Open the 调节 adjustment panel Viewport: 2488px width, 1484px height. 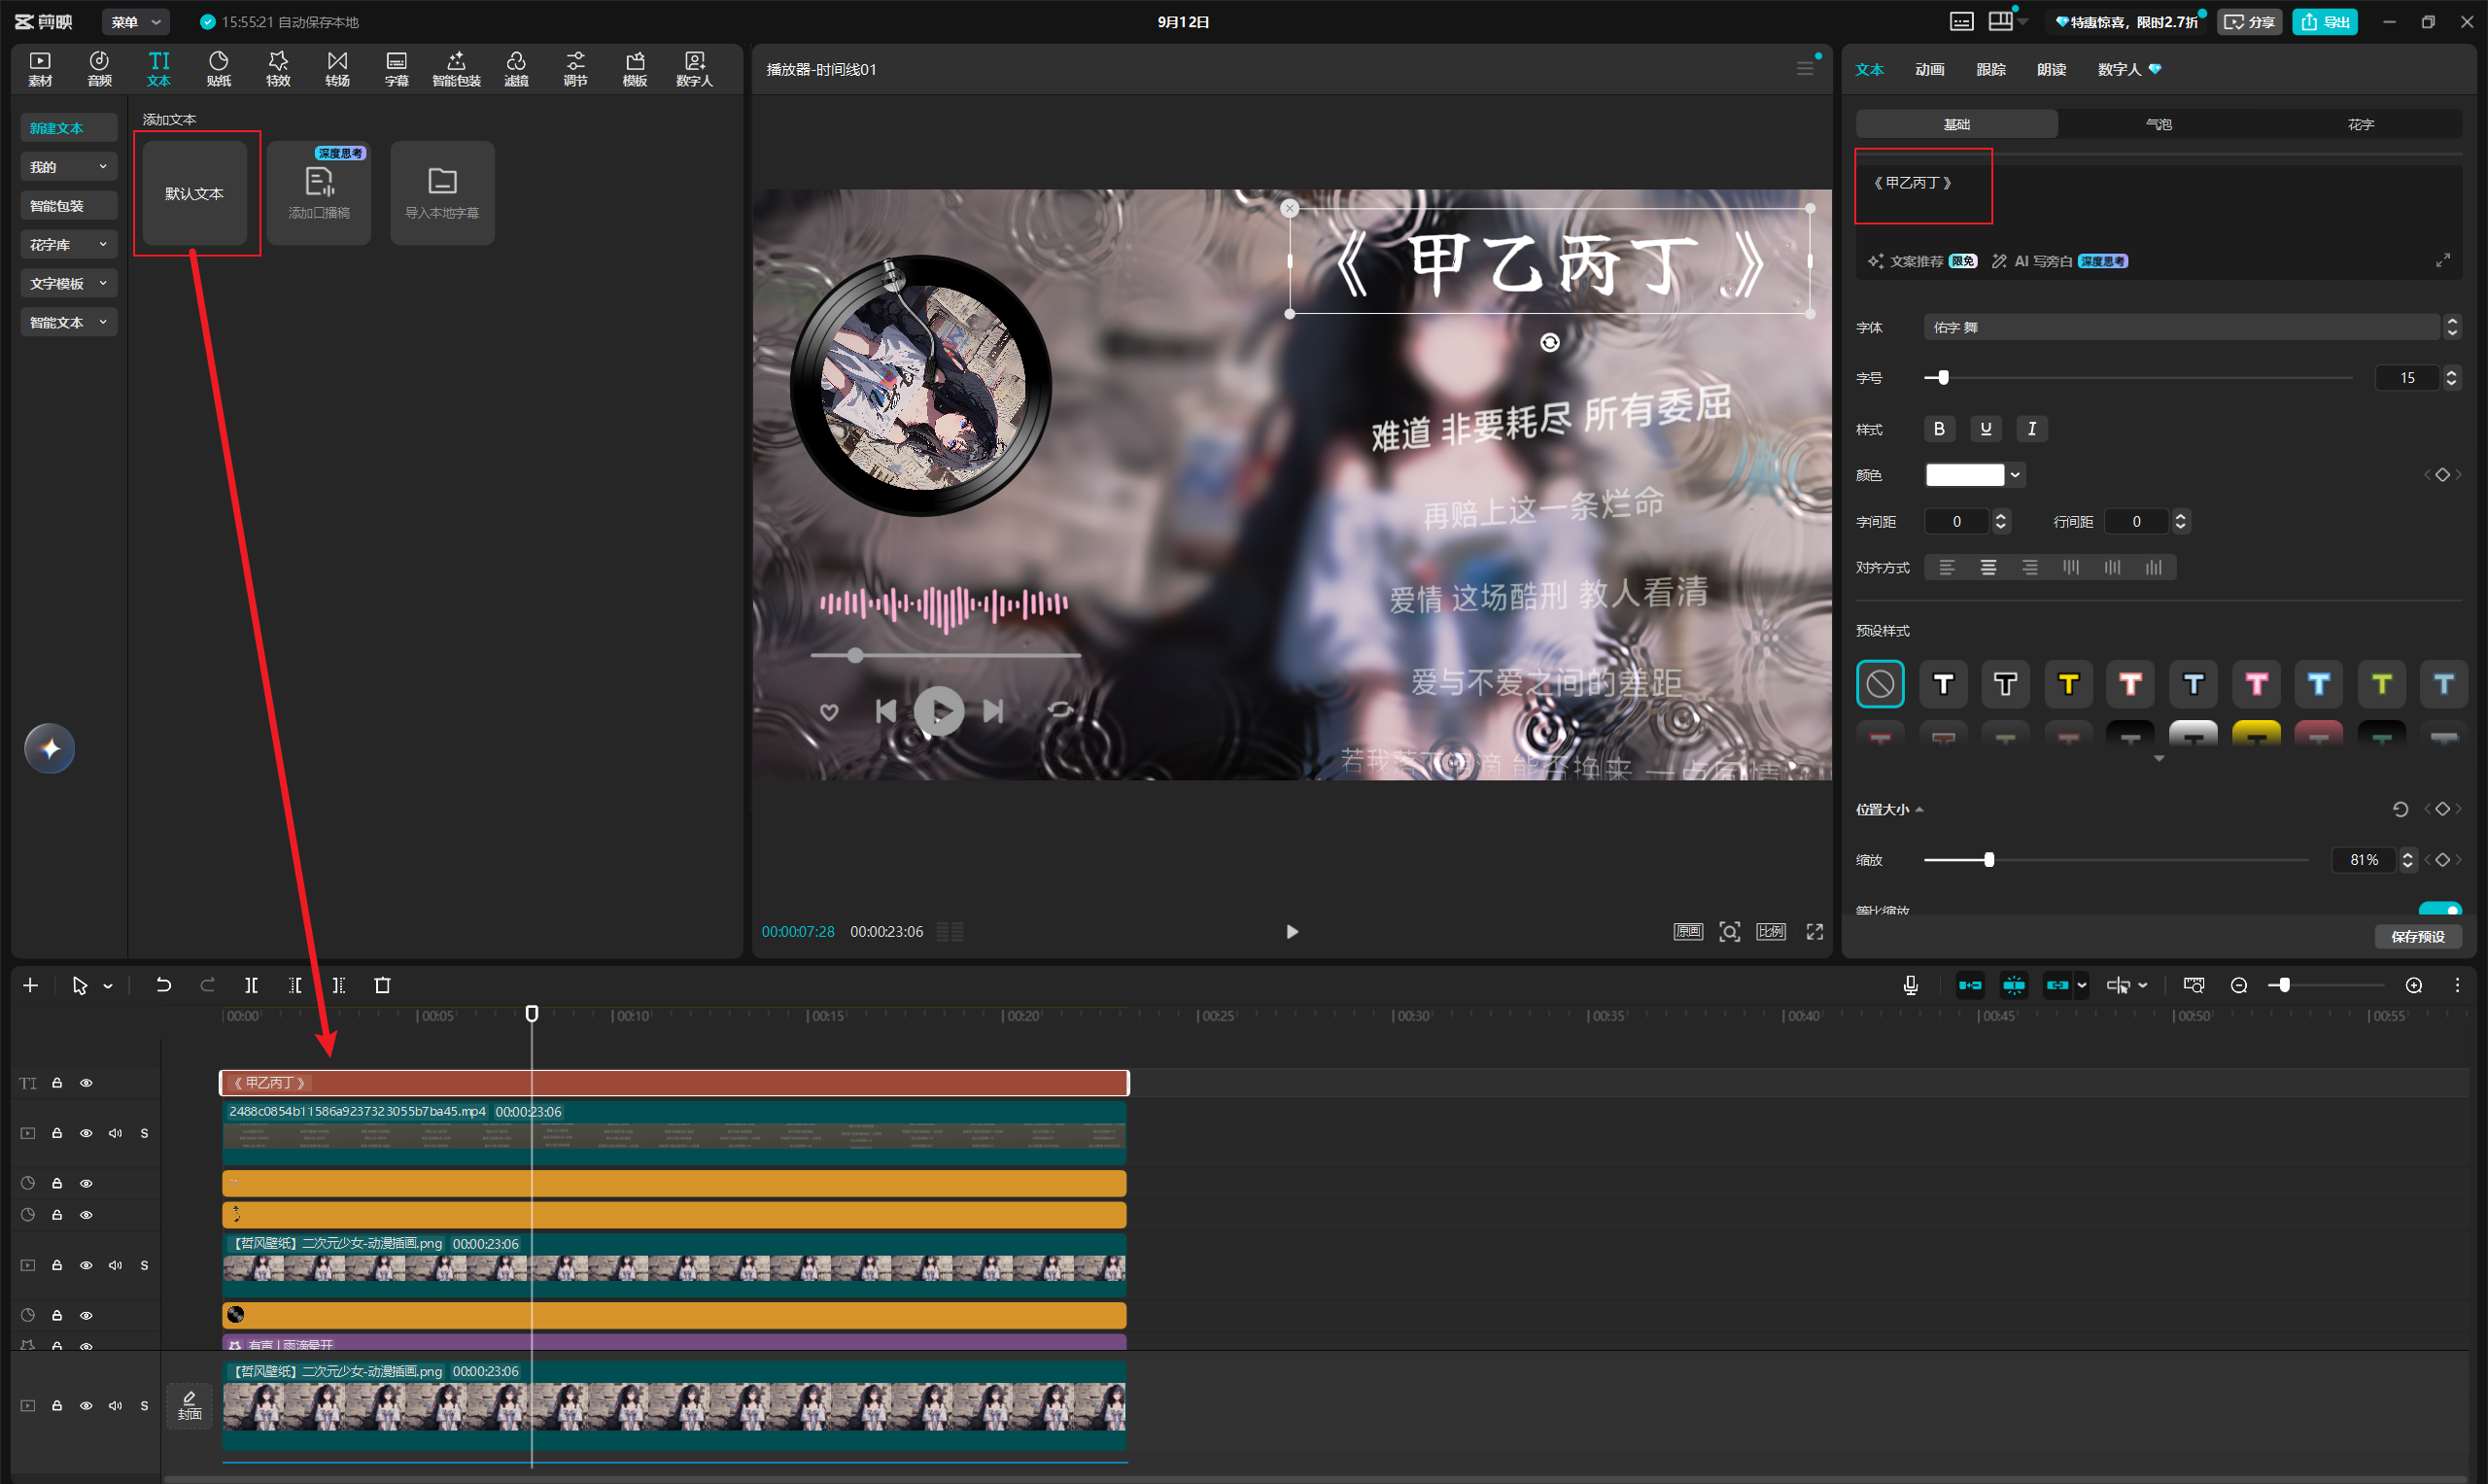pos(575,69)
